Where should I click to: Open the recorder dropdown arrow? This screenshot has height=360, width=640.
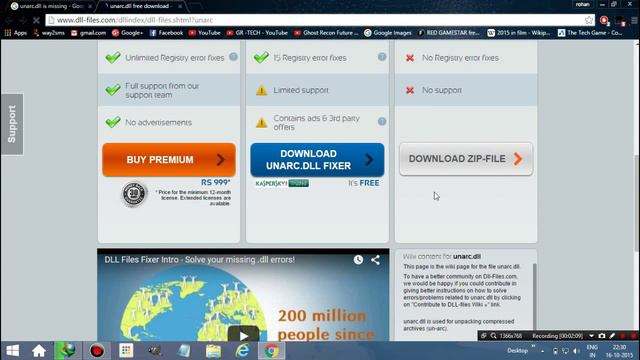(x=591, y=336)
